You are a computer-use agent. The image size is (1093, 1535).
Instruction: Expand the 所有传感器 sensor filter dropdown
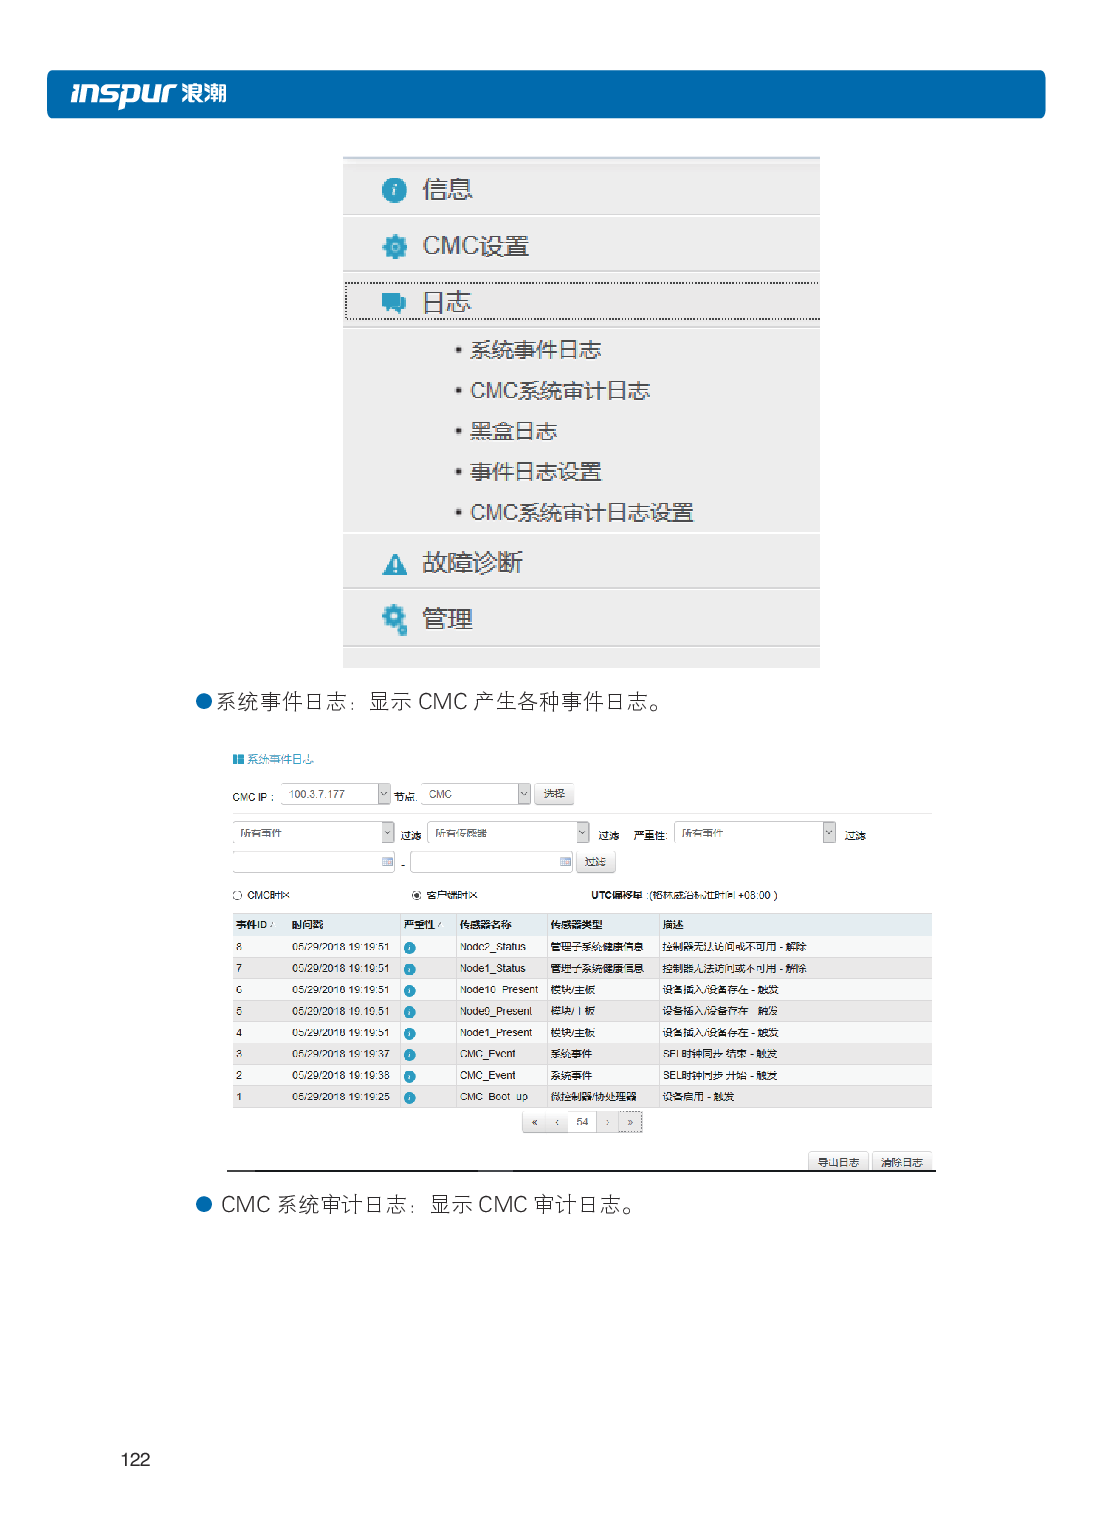tap(582, 831)
